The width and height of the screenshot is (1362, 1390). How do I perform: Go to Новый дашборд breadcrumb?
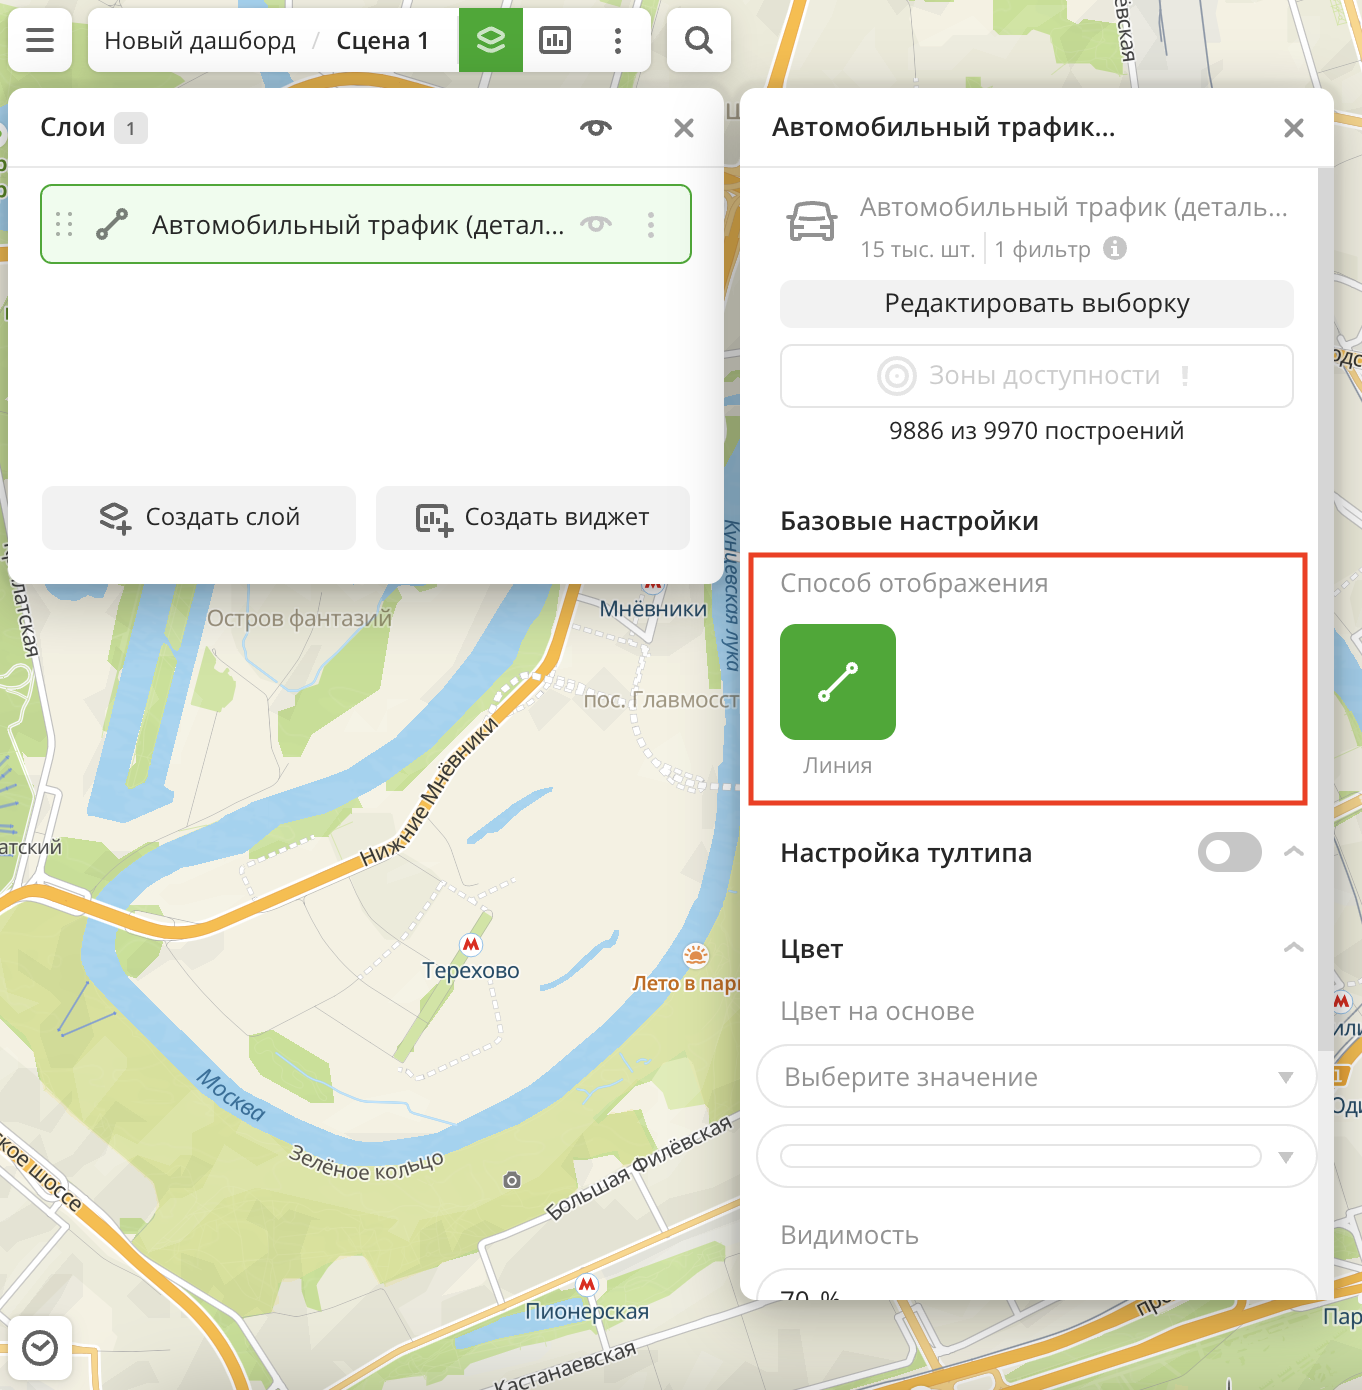(x=200, y=41)
